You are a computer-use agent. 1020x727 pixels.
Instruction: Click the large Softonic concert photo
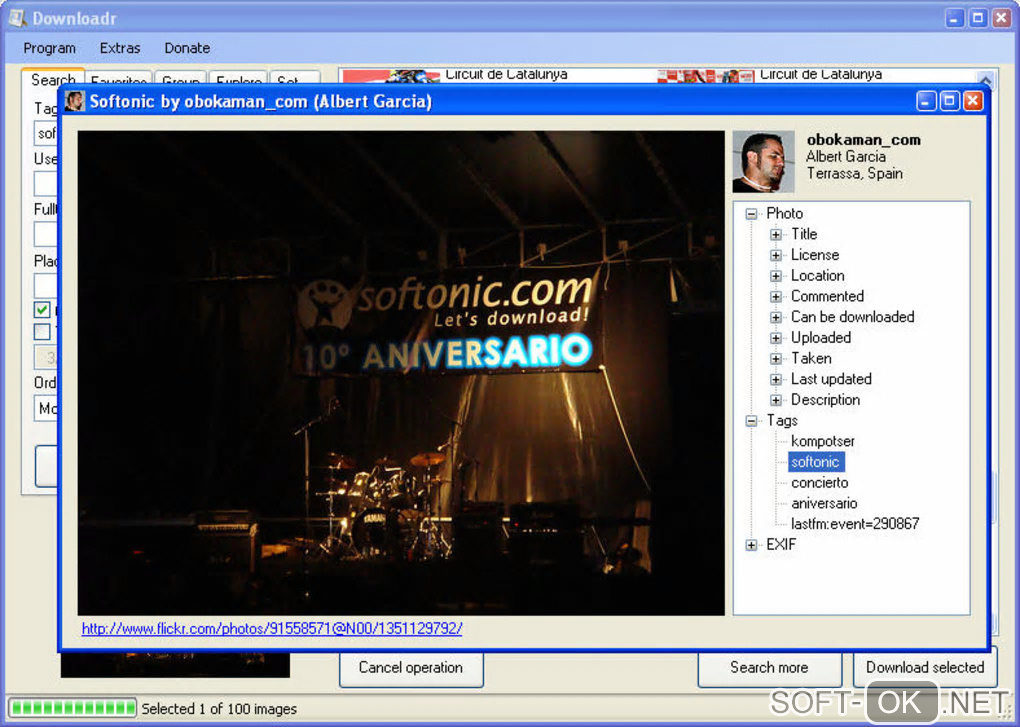pyautogui.click(x=401, y=373)
